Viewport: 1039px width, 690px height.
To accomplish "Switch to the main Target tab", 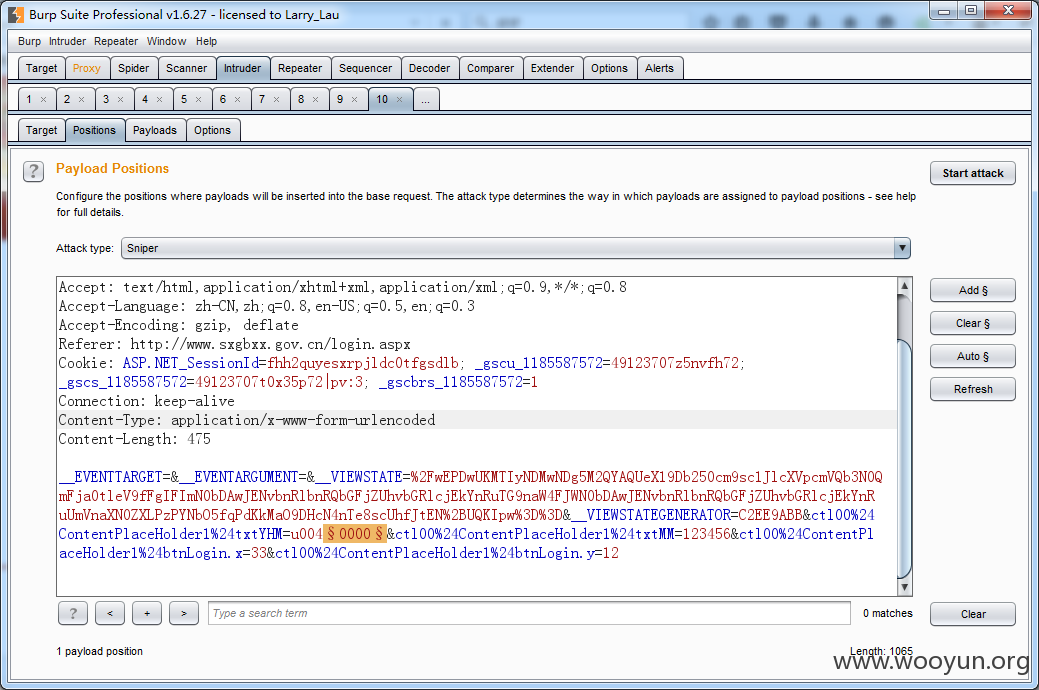I will [41, 68].
